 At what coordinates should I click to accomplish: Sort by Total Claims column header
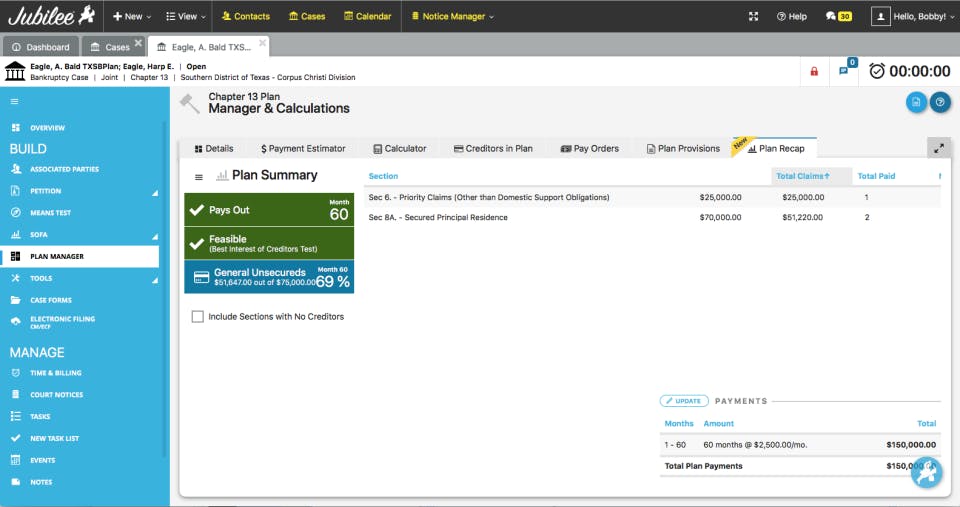click(803, 176)
